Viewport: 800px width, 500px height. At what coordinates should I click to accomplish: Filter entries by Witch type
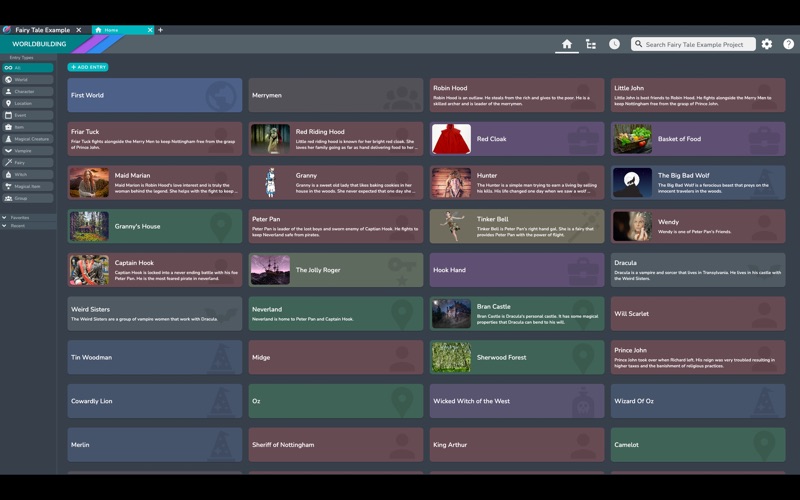28,174
